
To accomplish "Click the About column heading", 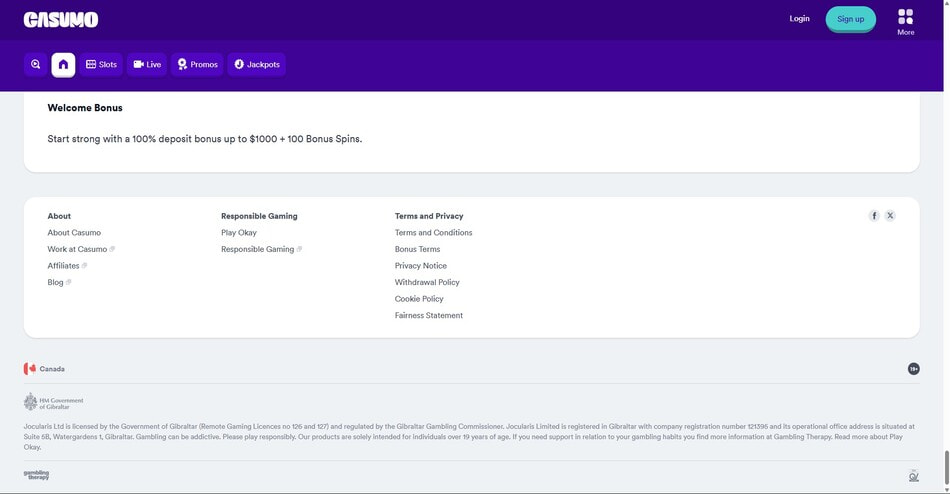I will pos(59,216).
